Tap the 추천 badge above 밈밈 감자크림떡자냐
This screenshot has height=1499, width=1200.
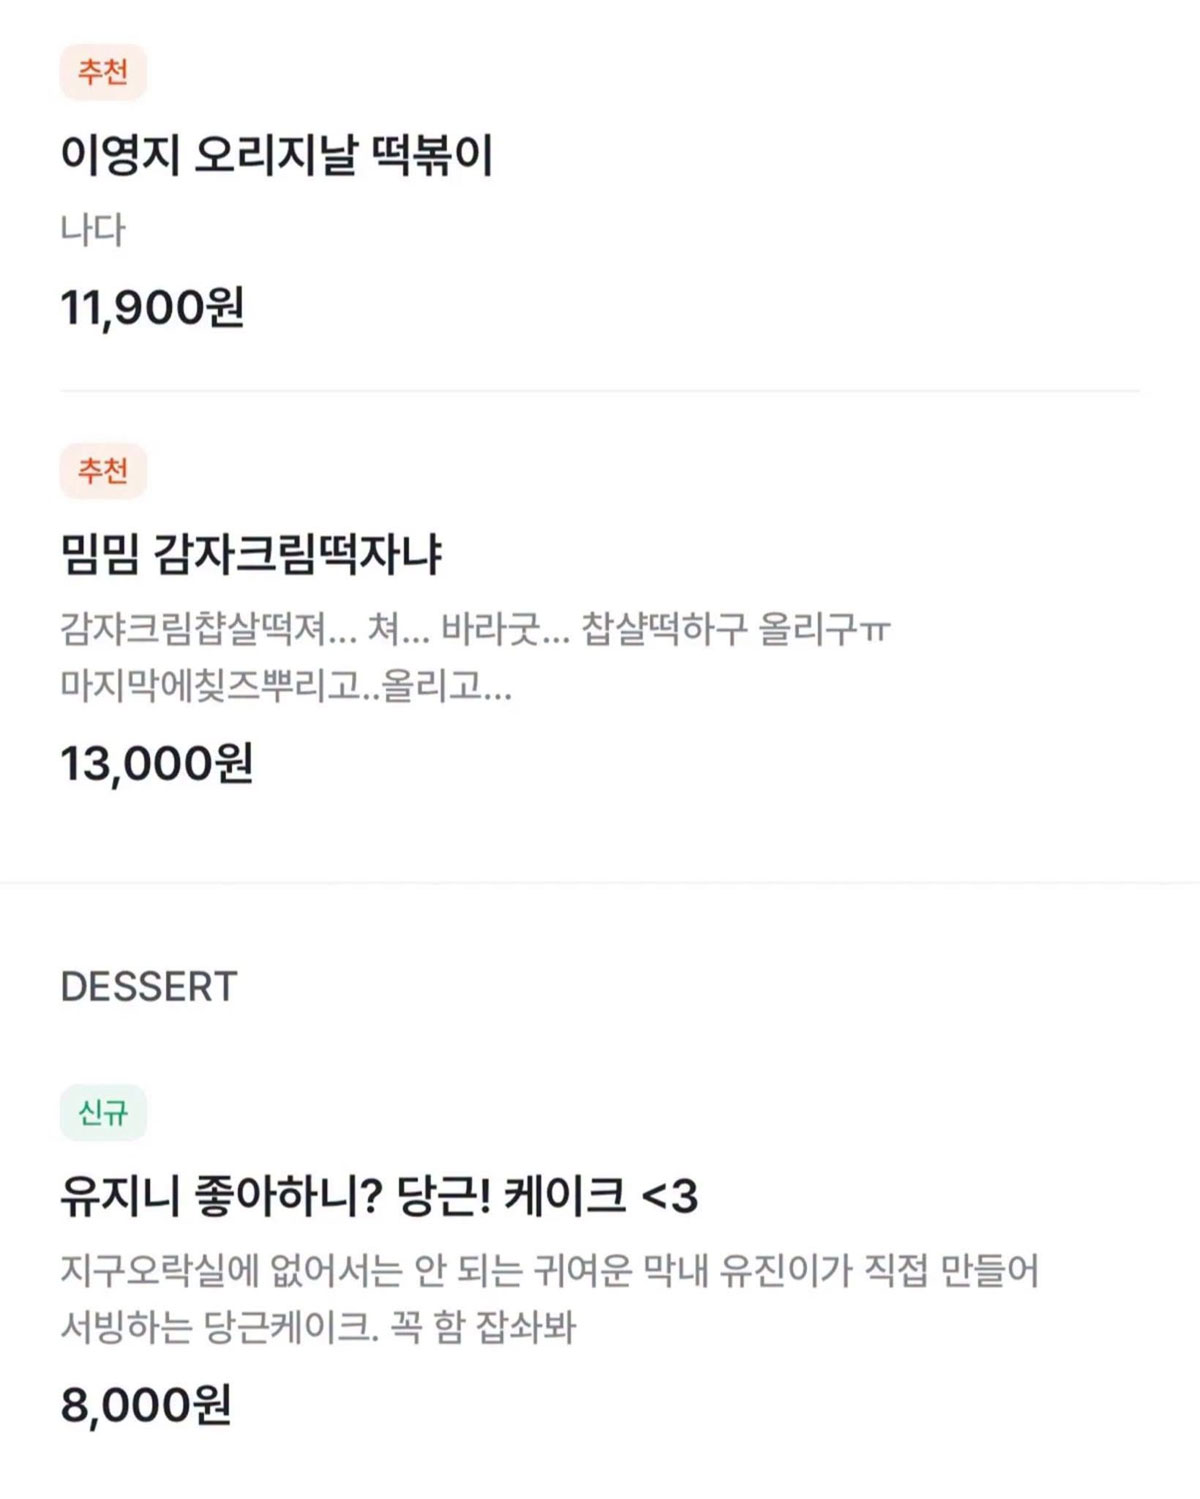[103, 470]
